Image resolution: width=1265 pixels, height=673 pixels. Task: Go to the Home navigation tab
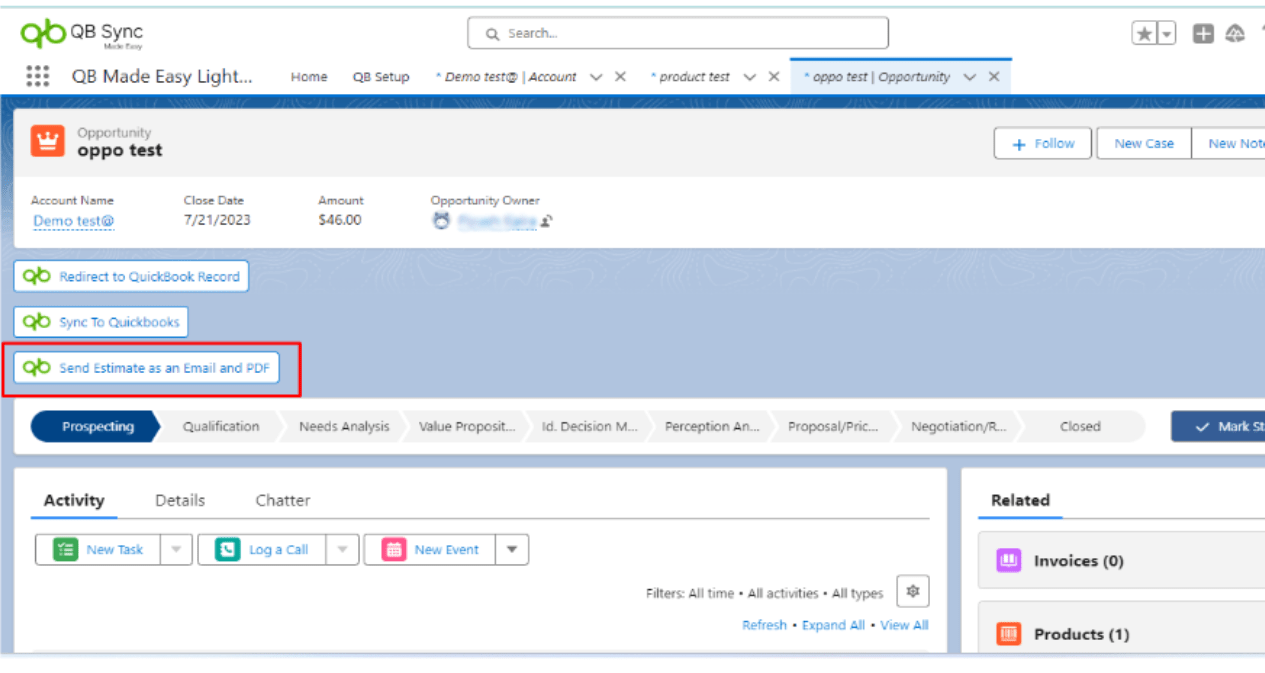tap(309, 77)
